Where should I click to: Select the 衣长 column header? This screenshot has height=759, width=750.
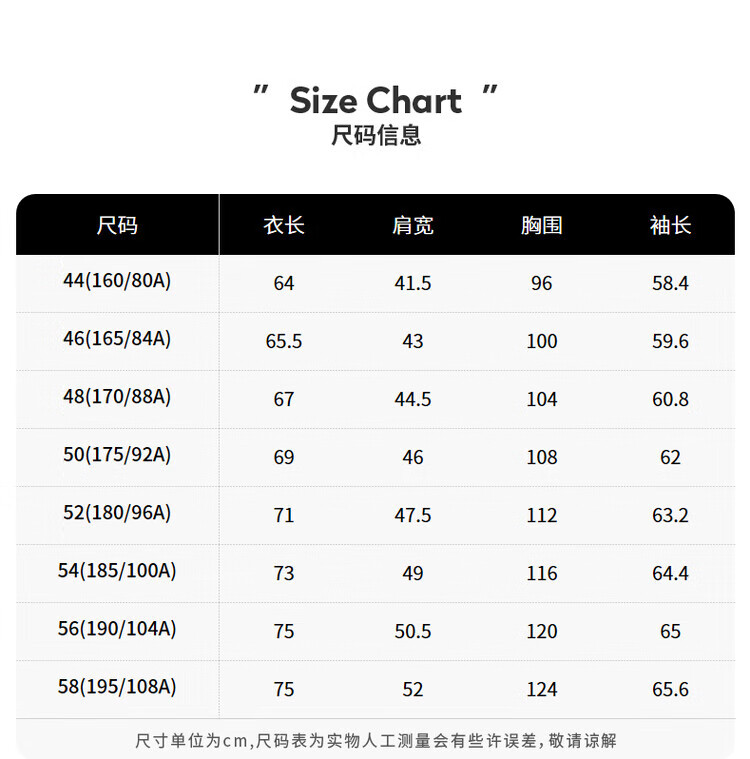tap(284, 225)
